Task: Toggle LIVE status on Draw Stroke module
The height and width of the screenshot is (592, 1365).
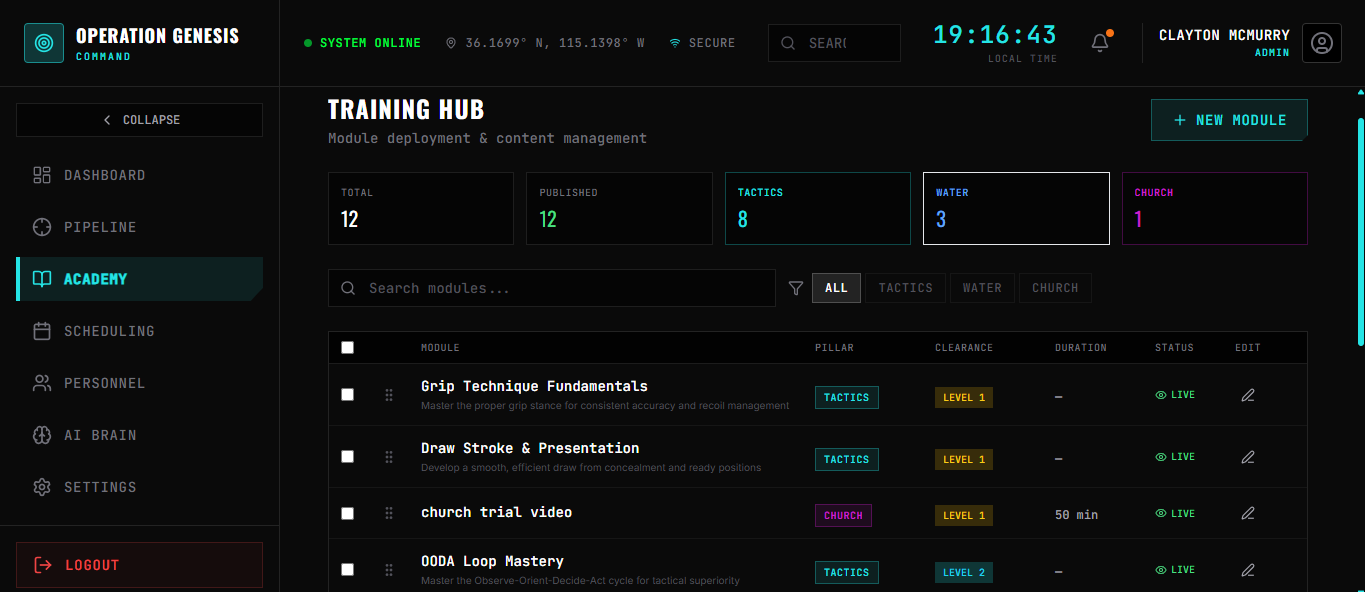Action: (x=1175, y=456)
